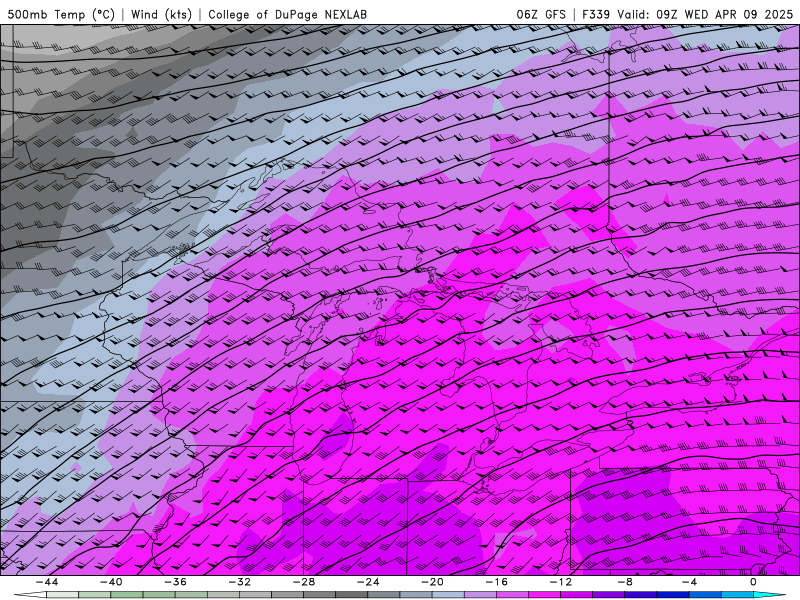Viewport: 800px width, 600px height.
Task: Click the -12 color scale label
Action: [561, 582]
